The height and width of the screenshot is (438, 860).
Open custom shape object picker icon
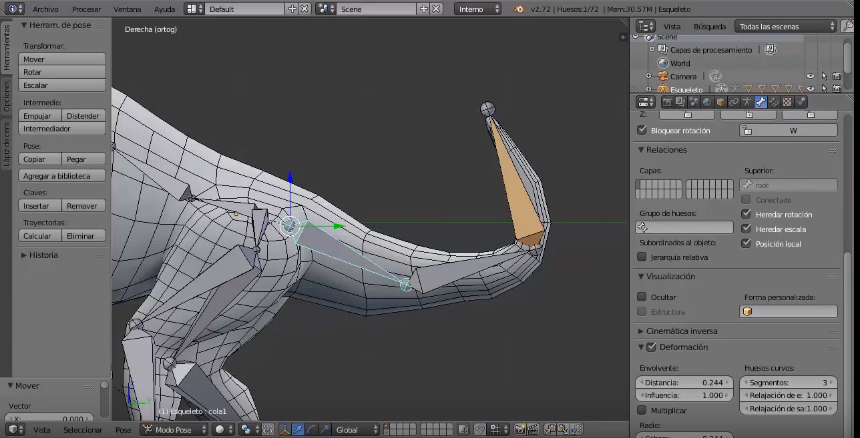coord(747,311)
